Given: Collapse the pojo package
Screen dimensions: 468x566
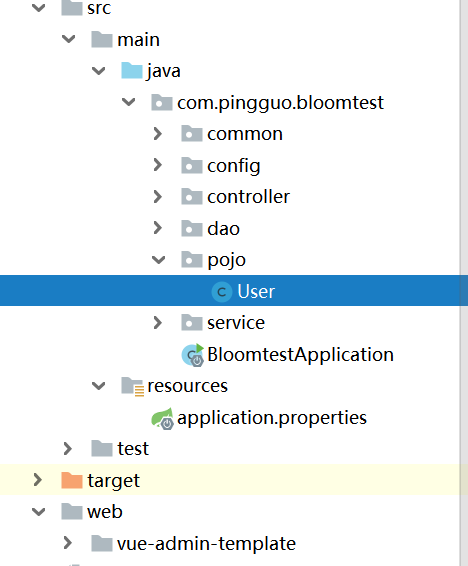Looking at the screenshot, I should (x=158, y=260).
